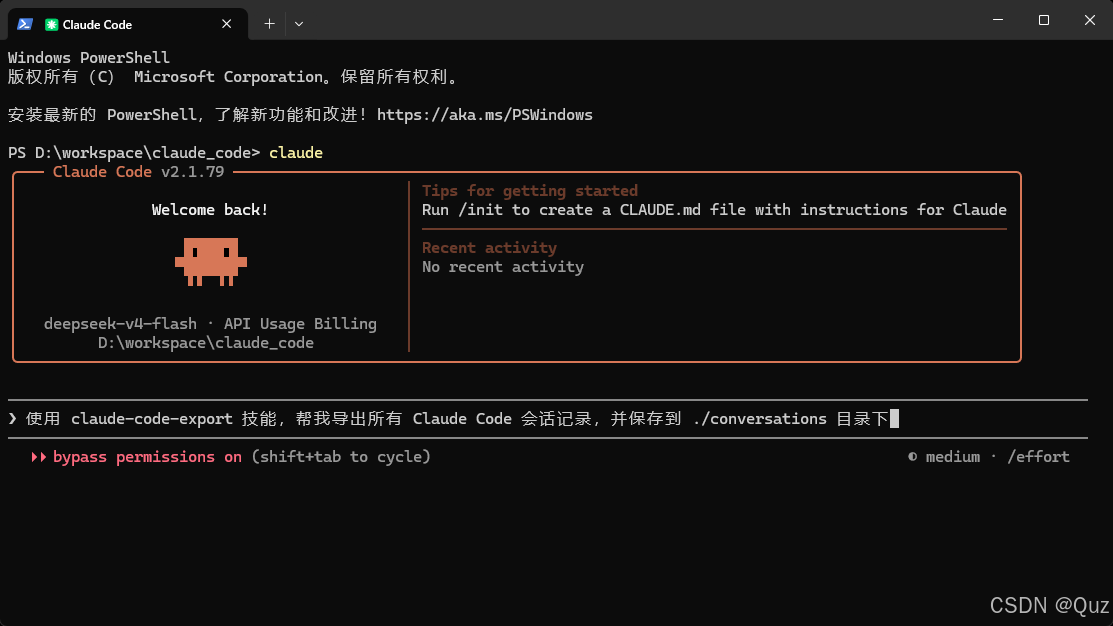
Task: Click the PowerShell icon in the tab
Action: 25,24
